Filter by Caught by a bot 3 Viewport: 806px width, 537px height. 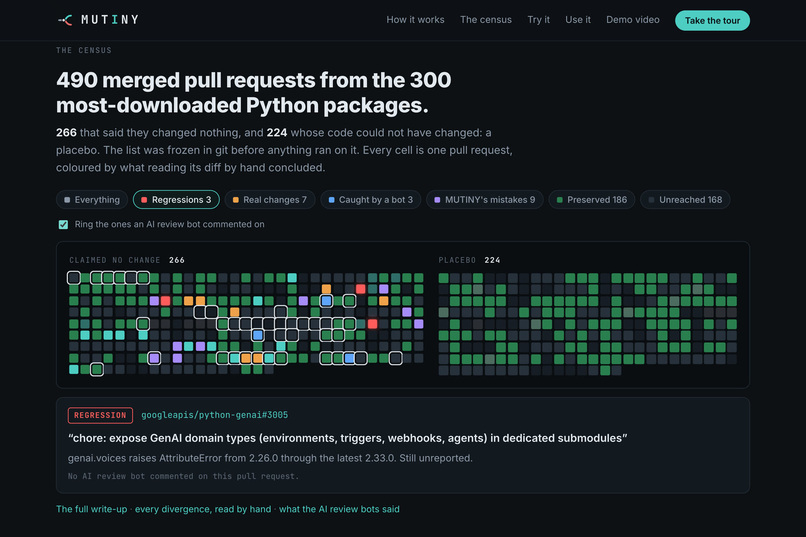(371, 200)
